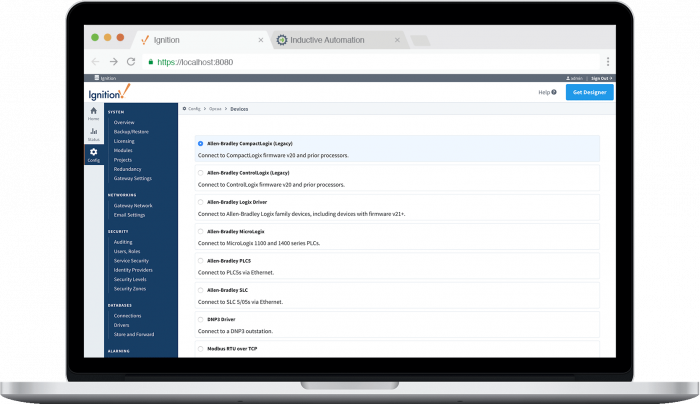Switch to Inductive Automation tab

338,40
